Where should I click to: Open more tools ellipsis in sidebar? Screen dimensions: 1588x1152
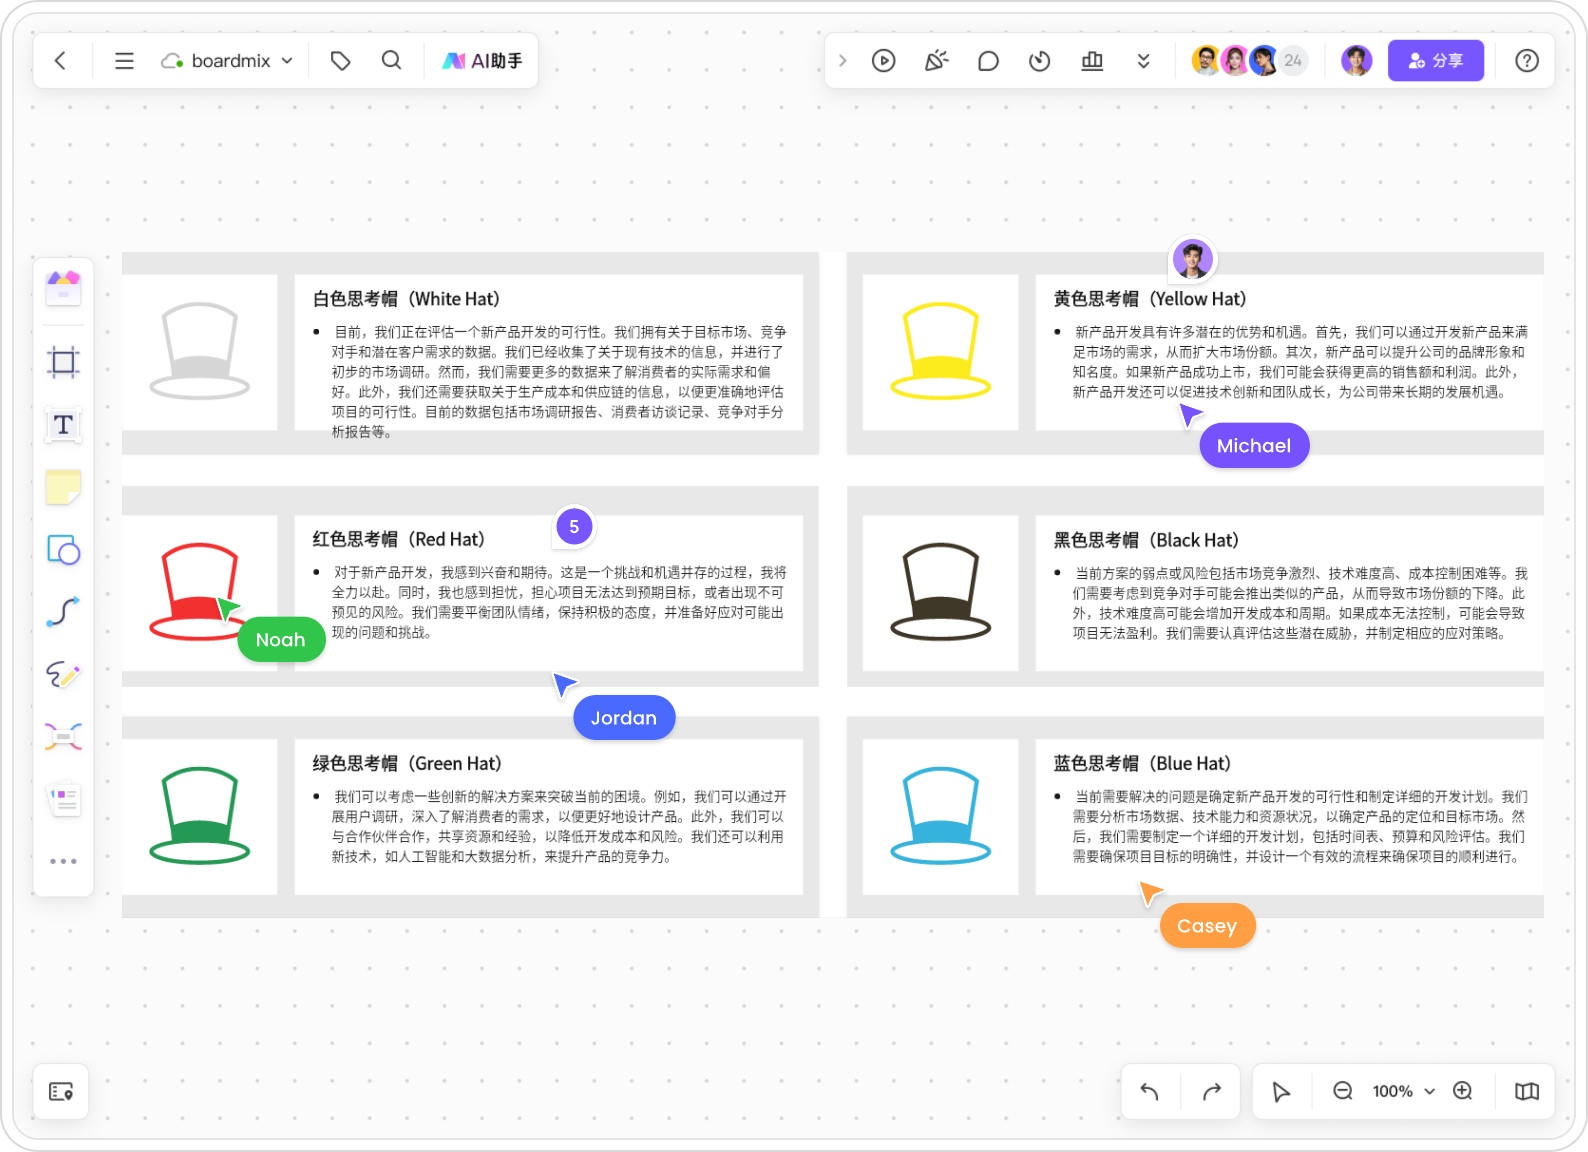(64, 861)
